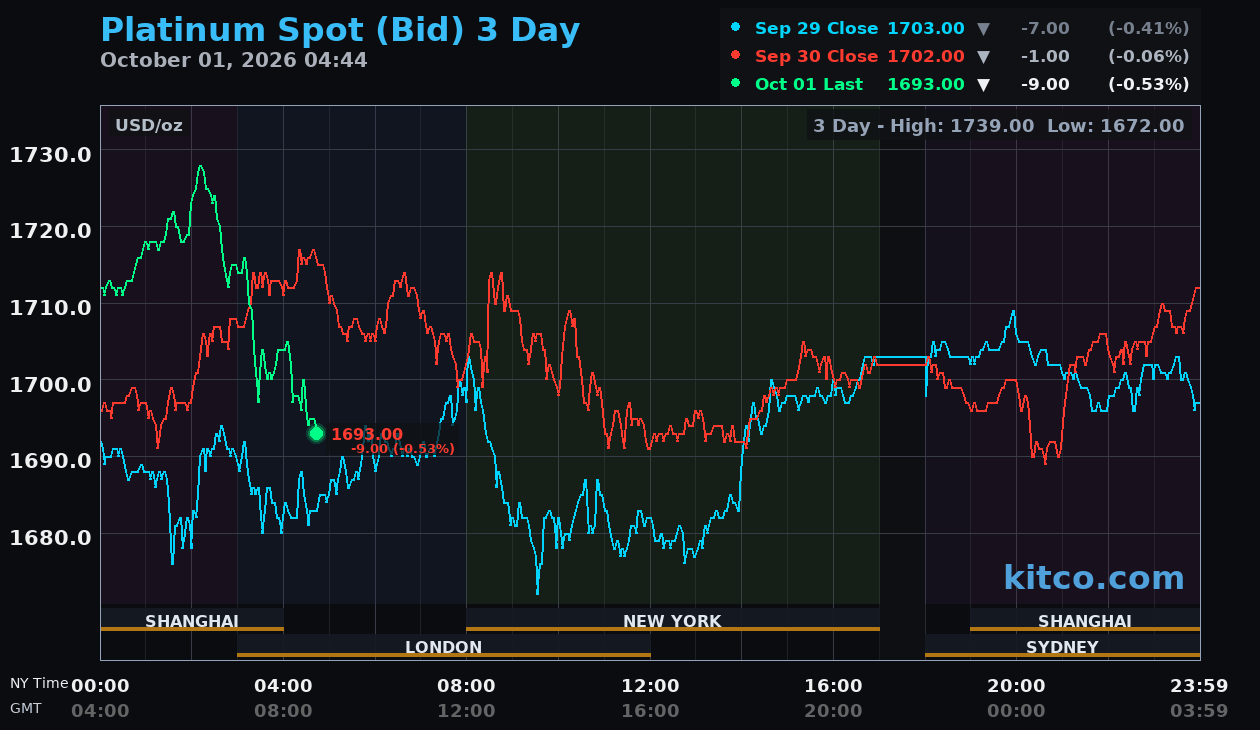Click the 1693.00 last value in legend
This screenshot has width=1260, height=730.
[x=926, y=85]
